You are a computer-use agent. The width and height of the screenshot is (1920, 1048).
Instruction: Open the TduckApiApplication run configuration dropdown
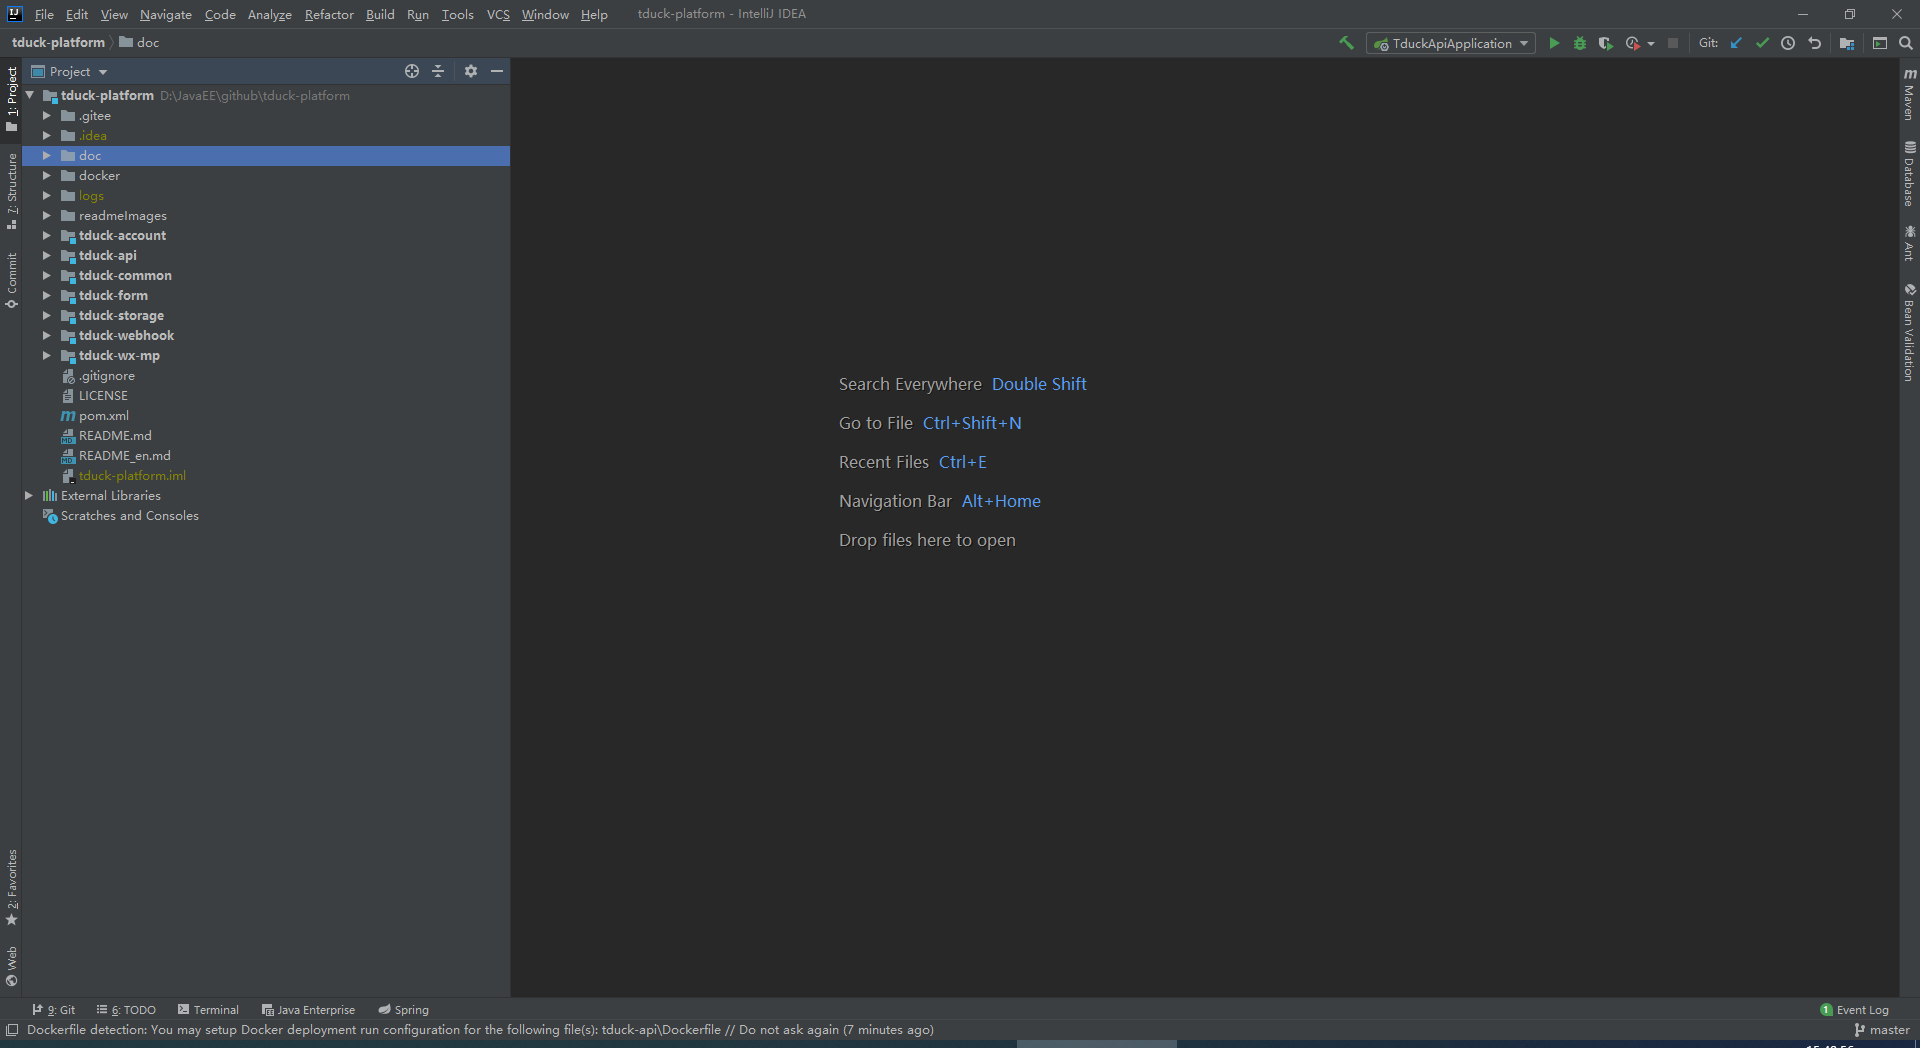1451,43
